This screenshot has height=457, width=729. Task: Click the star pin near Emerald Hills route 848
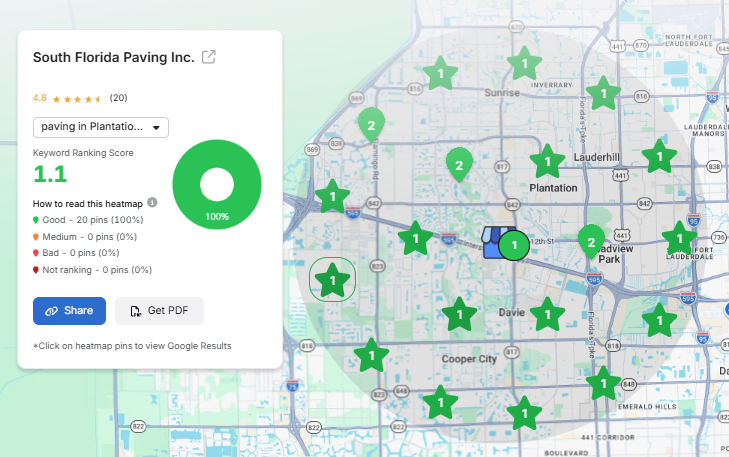coord(603,384)
